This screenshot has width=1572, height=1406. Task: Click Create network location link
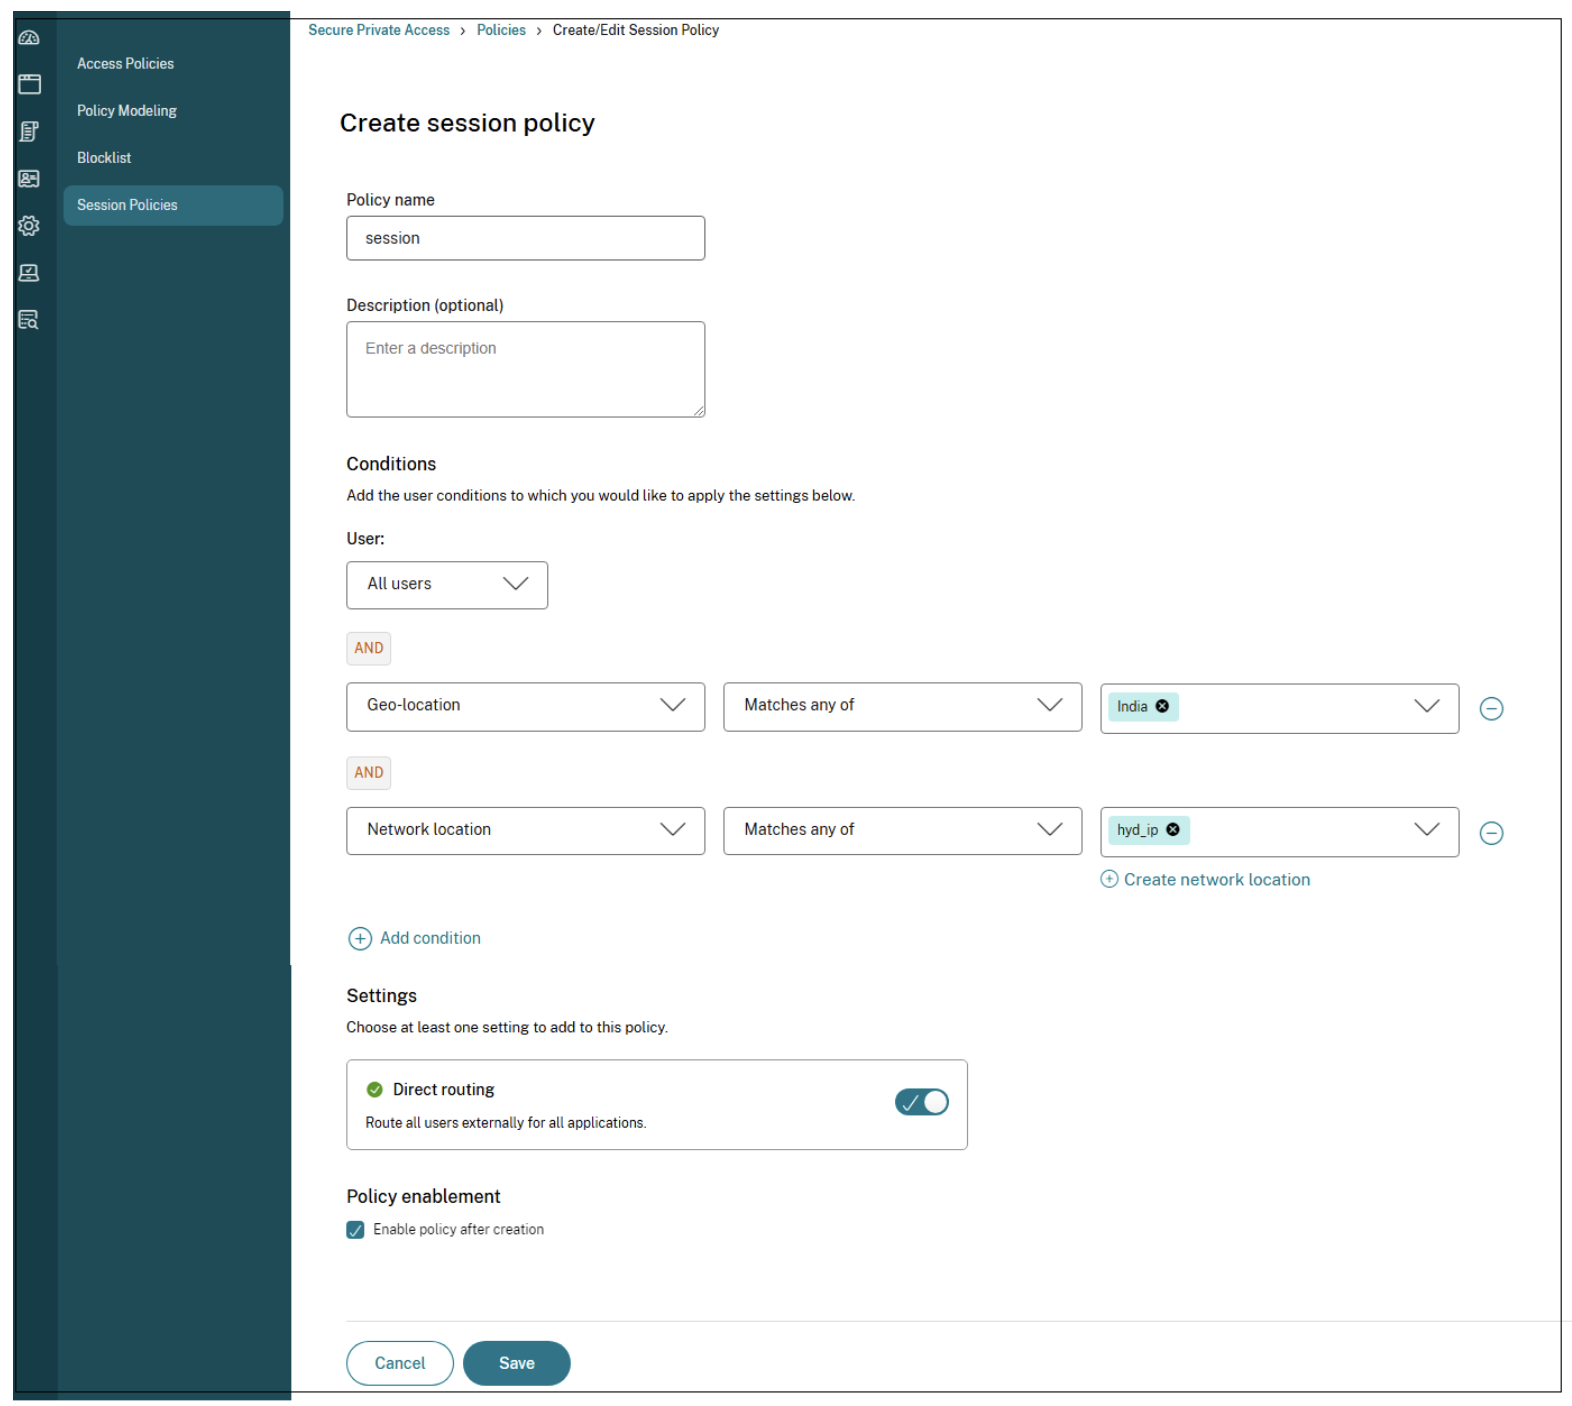click(x=1215, y=880)
